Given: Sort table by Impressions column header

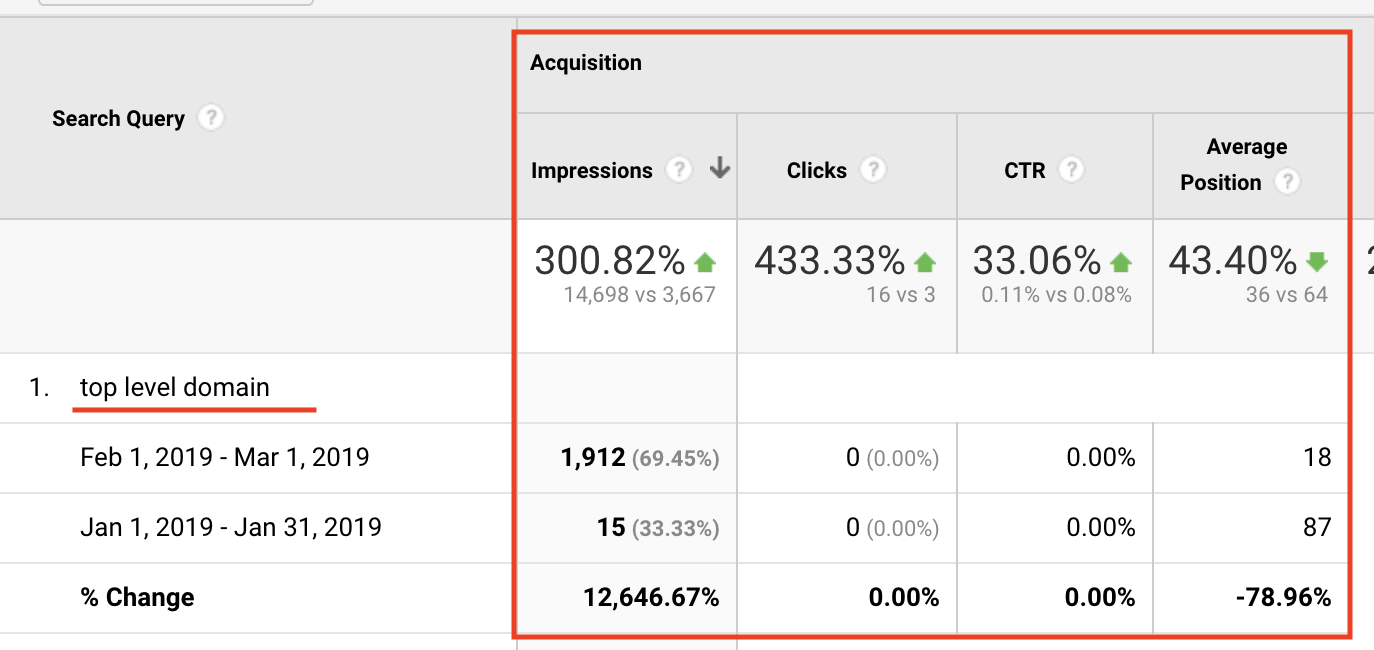Looking at the screenshot, I should coord(591,170).
